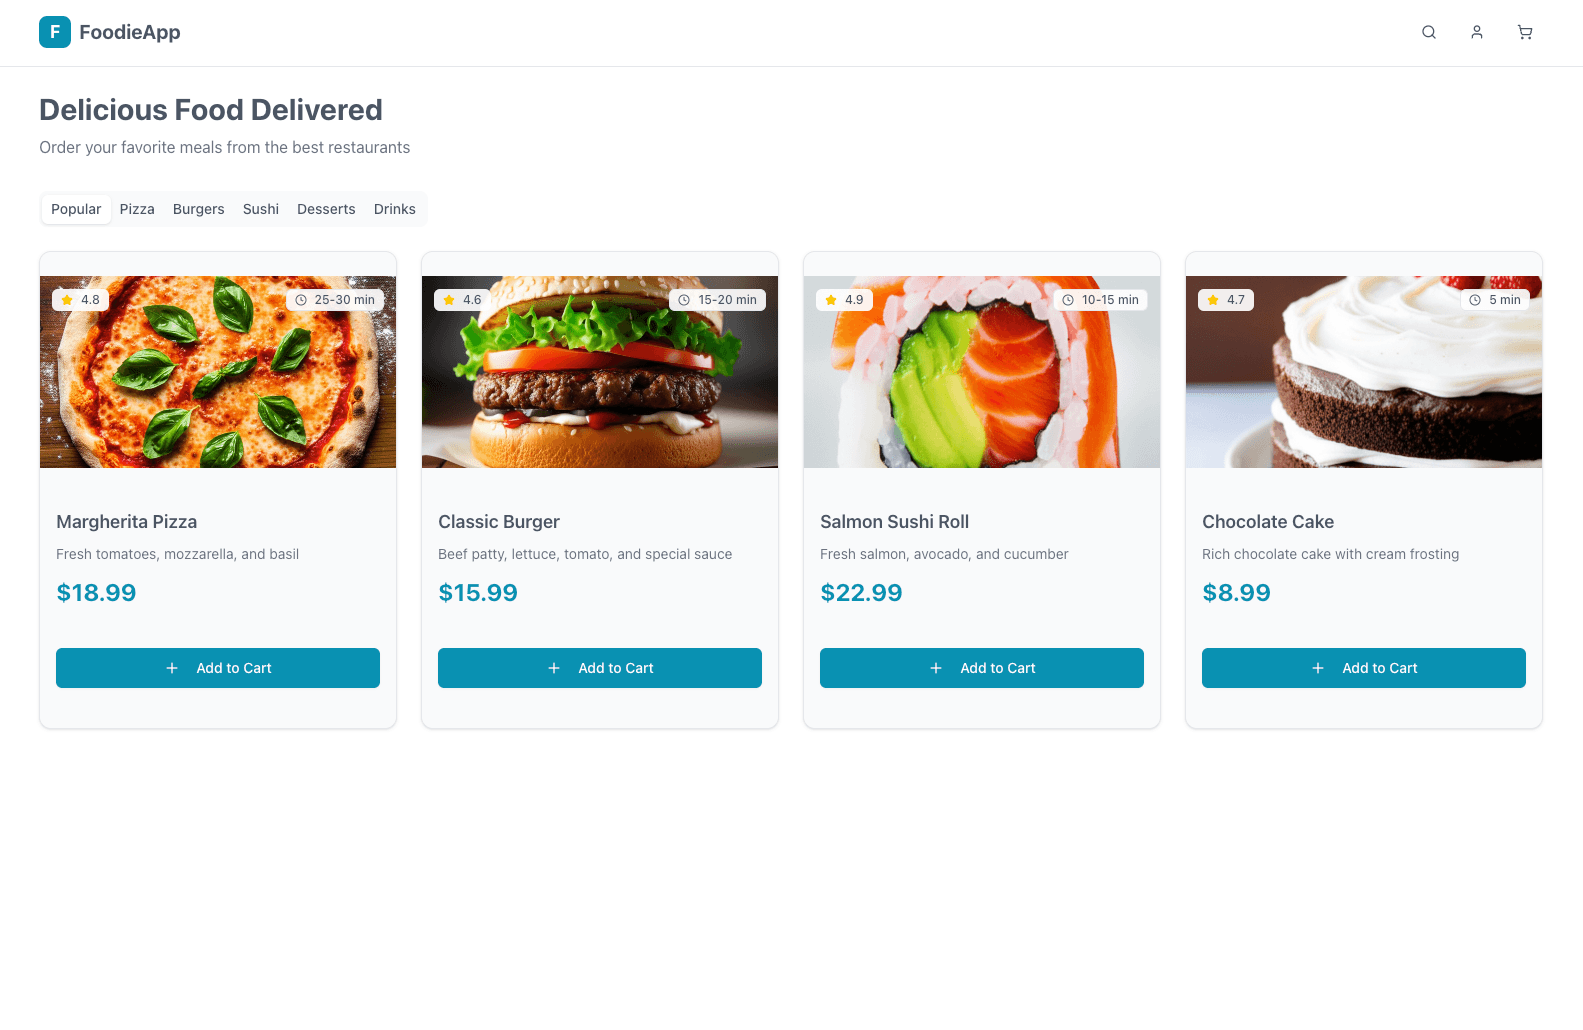Click the plus icon in Salmon Sushi Roll button
The image size is (1583, 1030).
pos(936,668)
